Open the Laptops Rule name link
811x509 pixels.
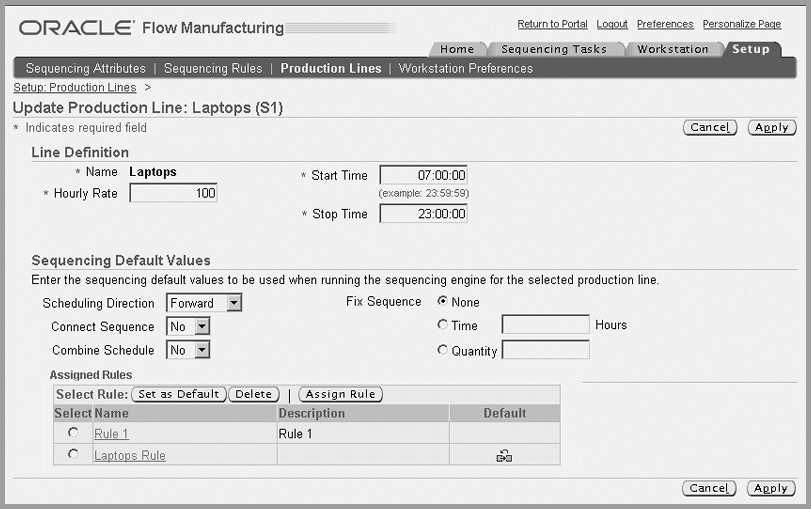(130, 455)
